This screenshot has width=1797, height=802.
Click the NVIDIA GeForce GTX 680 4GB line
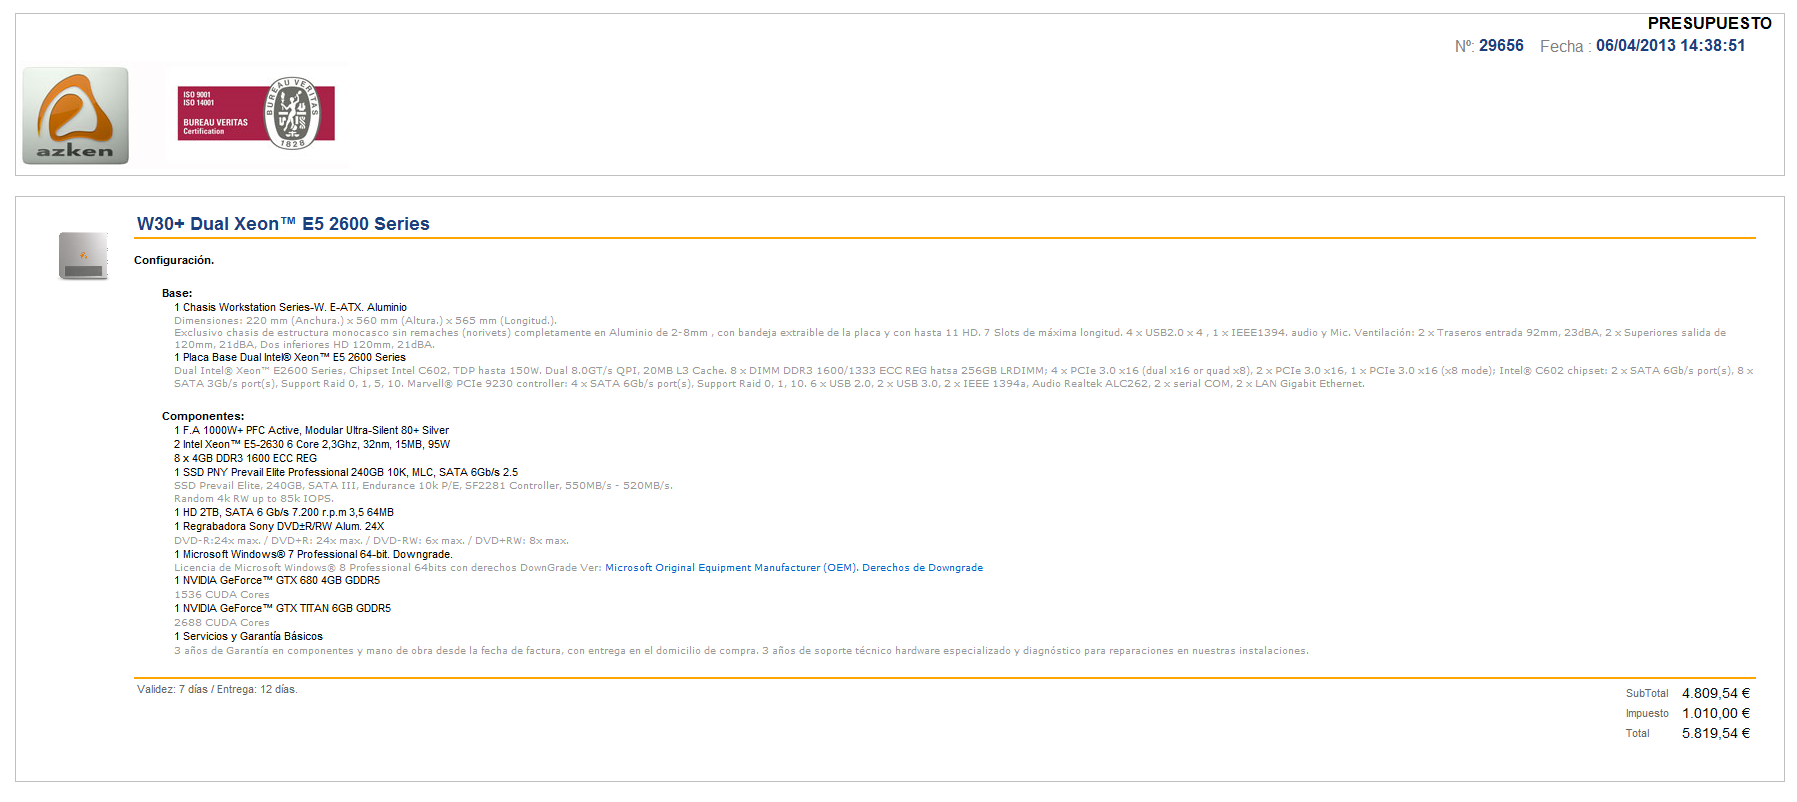pos(277,580)
